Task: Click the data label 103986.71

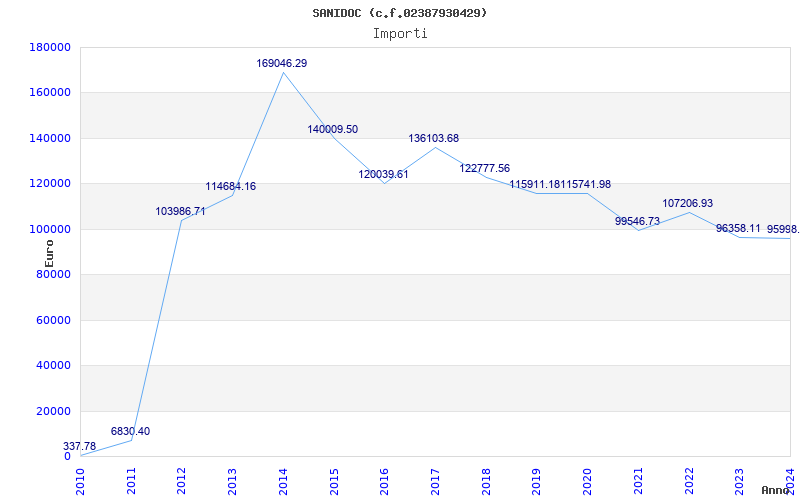Action: tap(181, 212)
